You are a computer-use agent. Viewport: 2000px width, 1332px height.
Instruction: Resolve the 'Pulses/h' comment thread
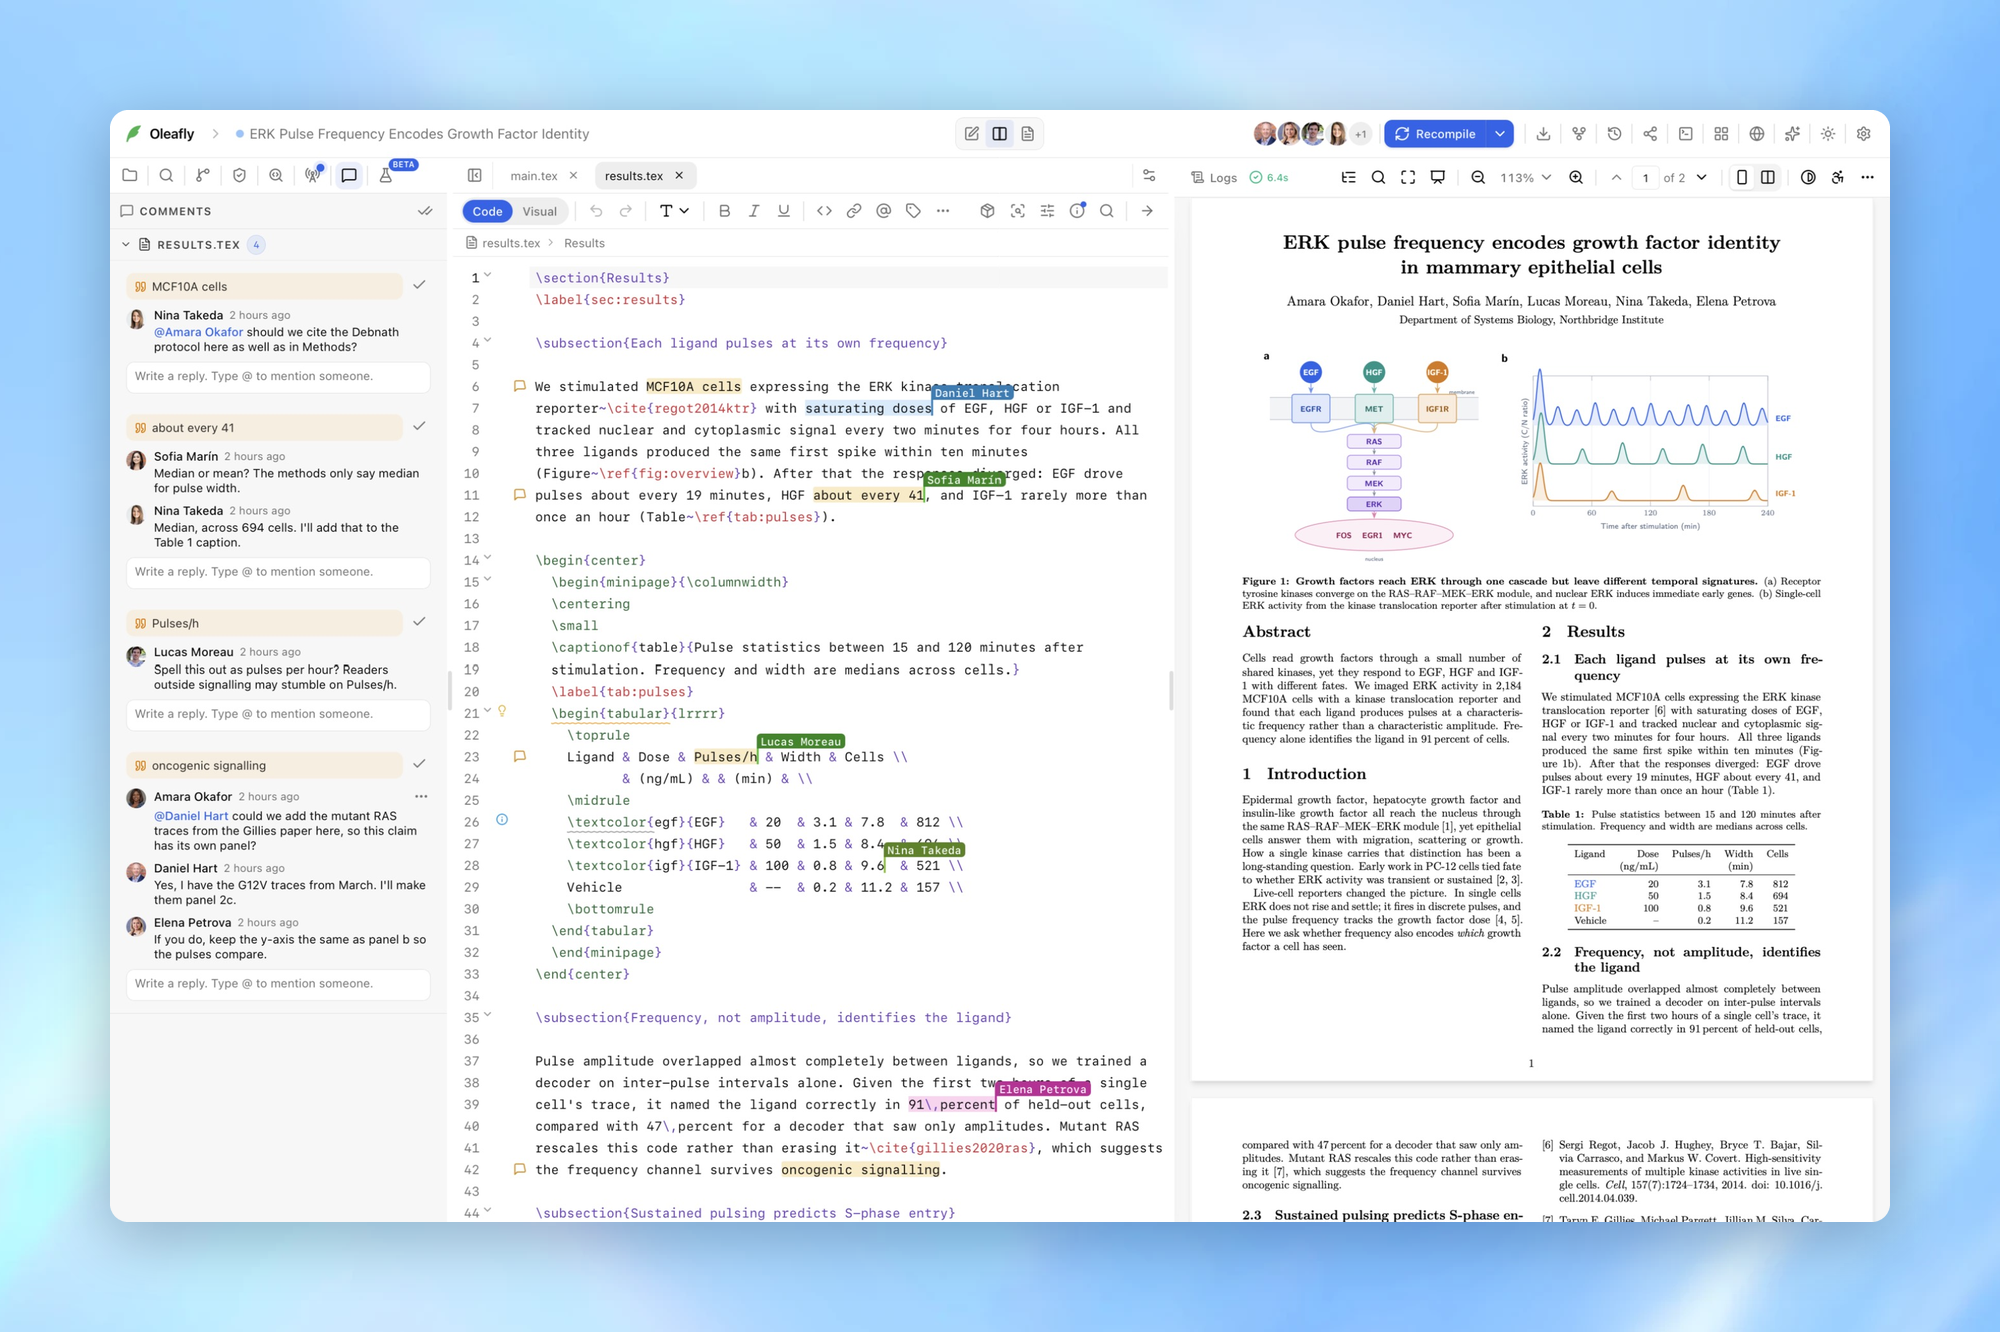pyautogui.click(x=419, y=622)
